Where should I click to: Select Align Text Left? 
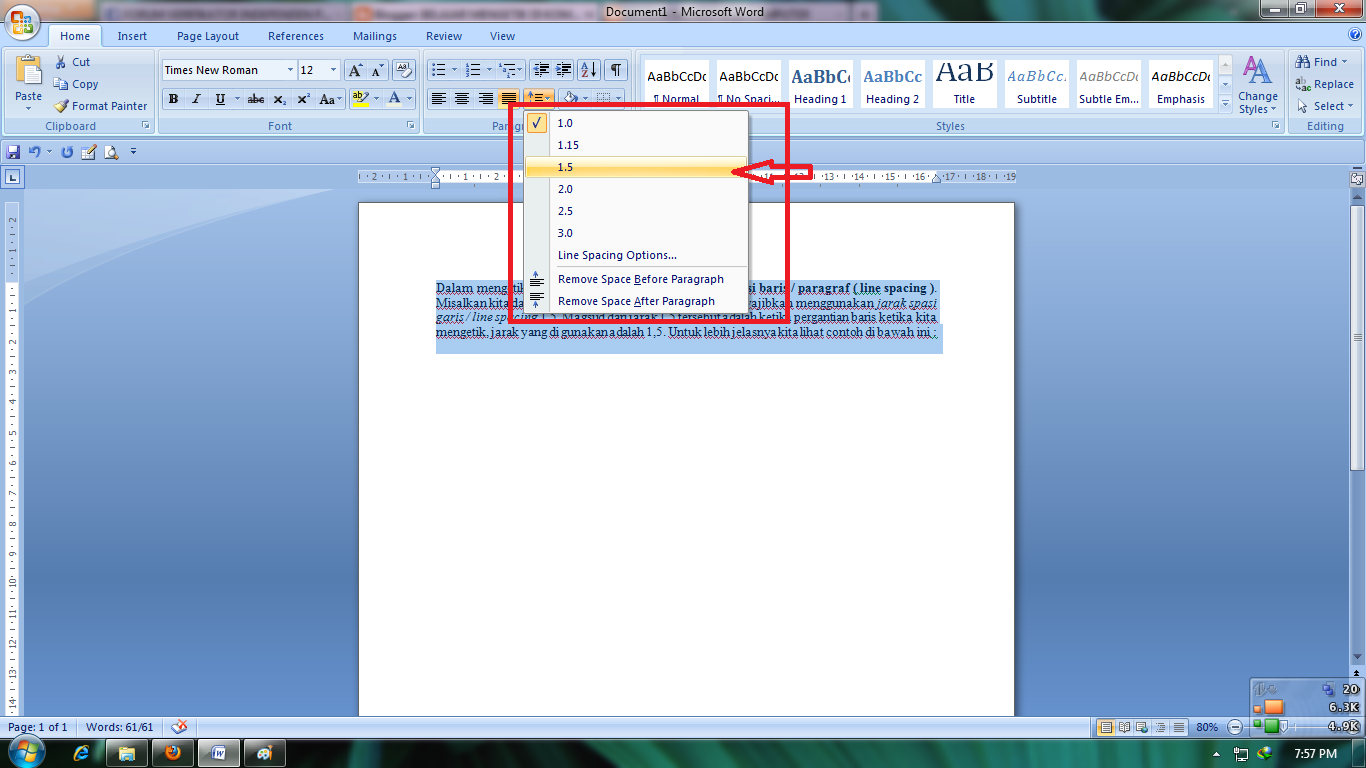(x=438, y=98)
